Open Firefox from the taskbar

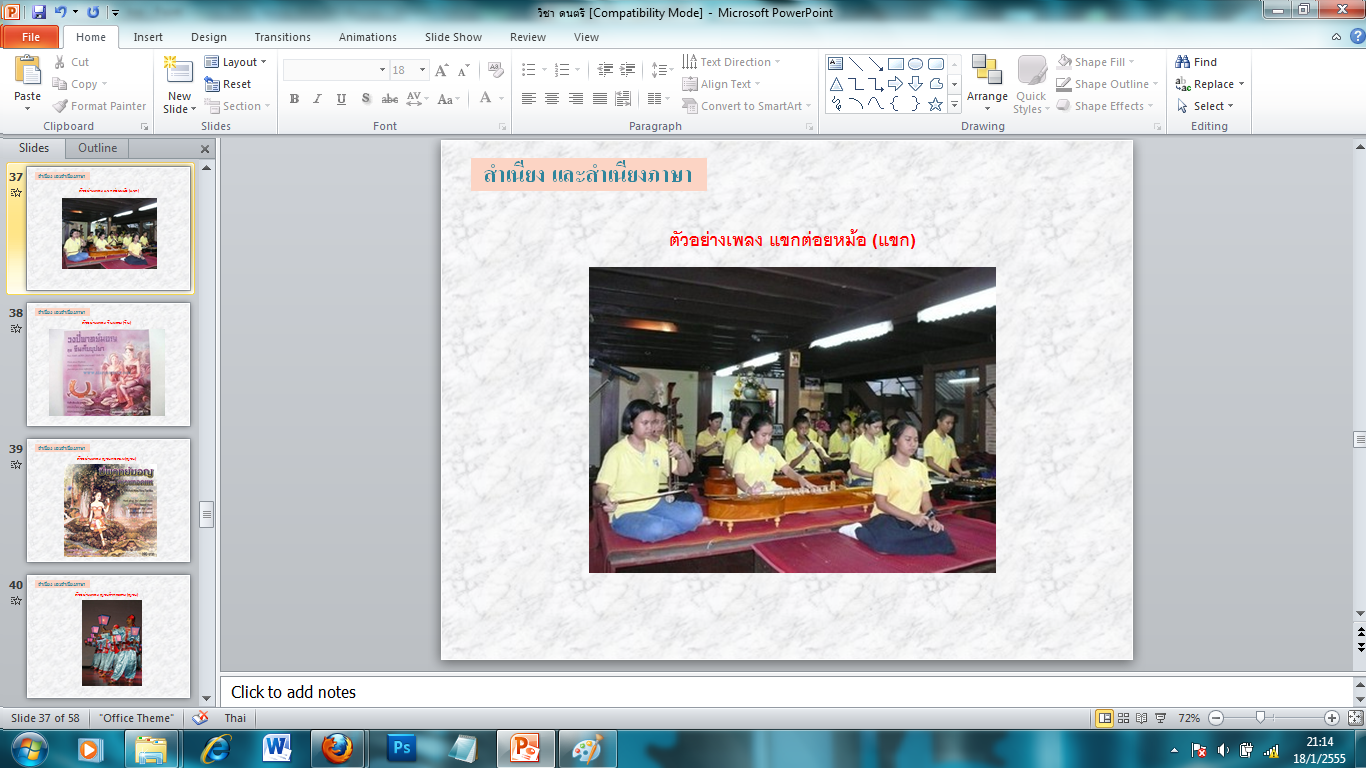(x=337, y=748)
